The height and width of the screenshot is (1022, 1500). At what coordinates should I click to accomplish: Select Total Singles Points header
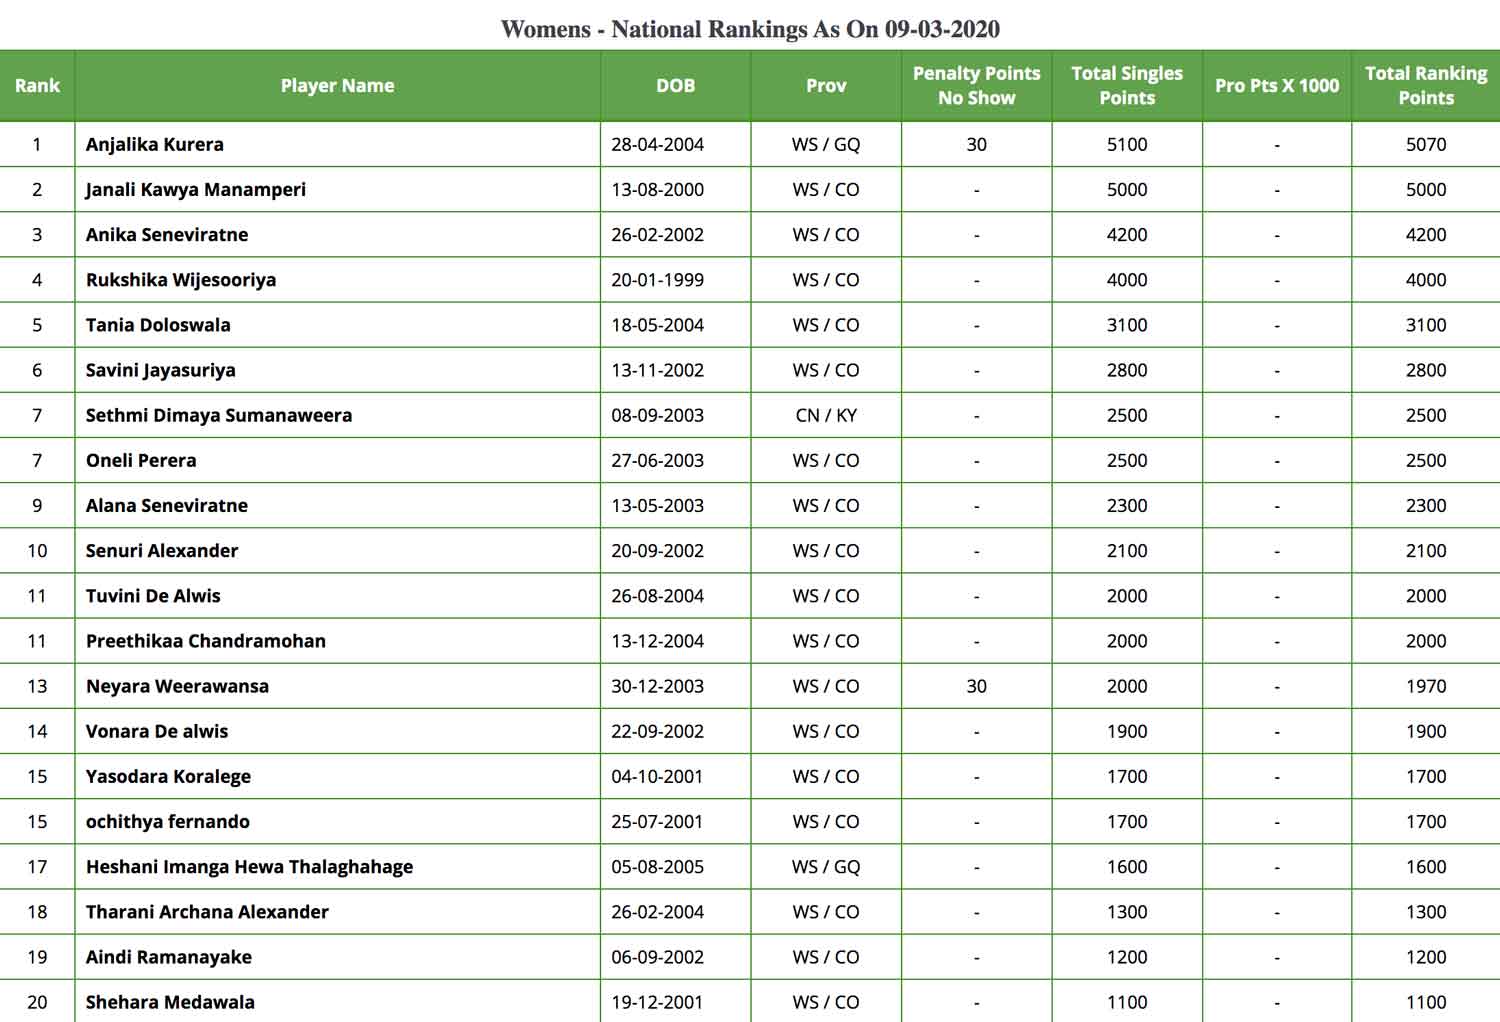click(x=1127, y=86)
